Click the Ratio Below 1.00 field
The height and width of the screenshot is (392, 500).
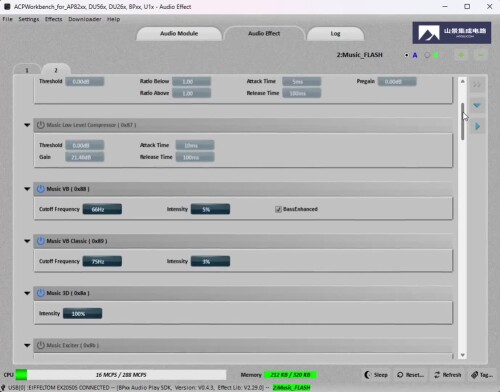point(192,81)
